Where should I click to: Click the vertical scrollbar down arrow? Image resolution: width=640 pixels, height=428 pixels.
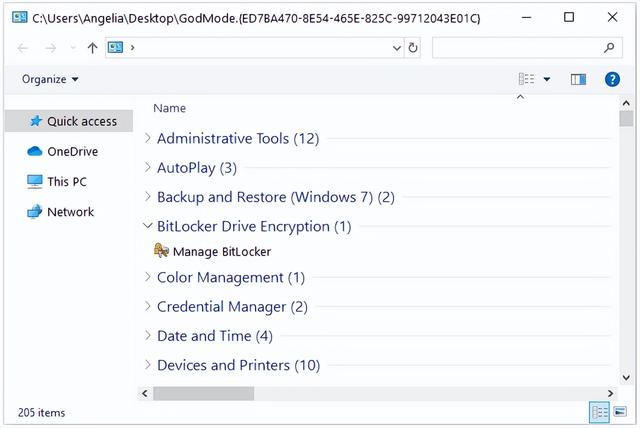(626, 378)
